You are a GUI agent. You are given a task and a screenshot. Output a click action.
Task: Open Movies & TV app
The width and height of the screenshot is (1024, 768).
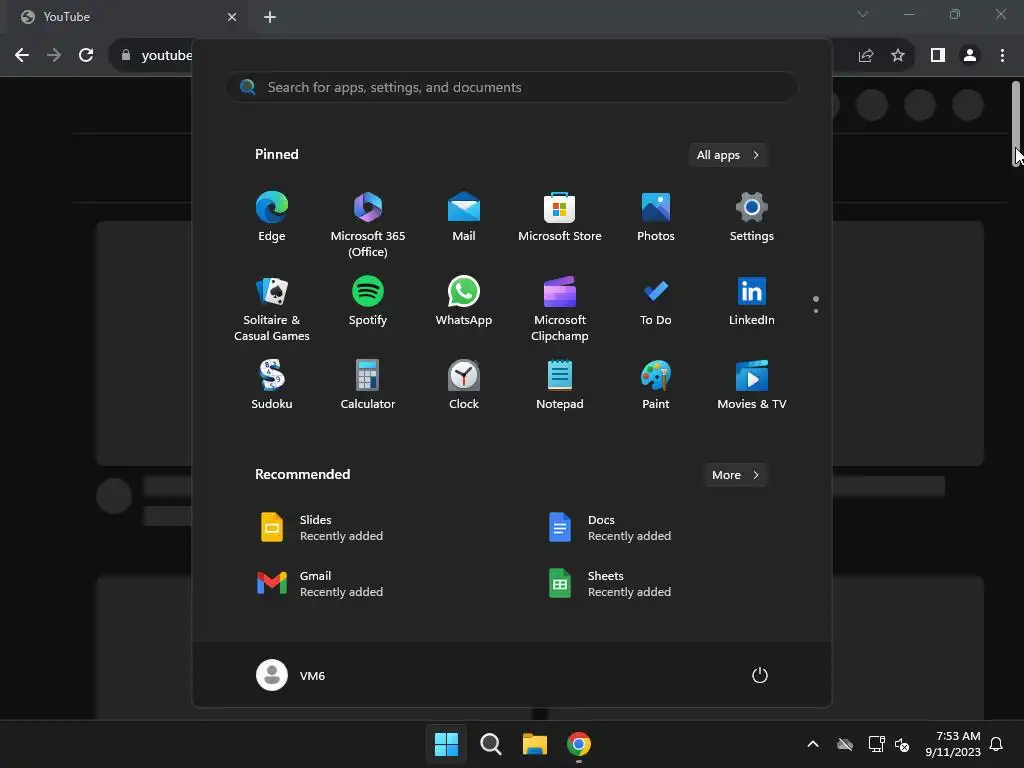click(x=752, y=385)
